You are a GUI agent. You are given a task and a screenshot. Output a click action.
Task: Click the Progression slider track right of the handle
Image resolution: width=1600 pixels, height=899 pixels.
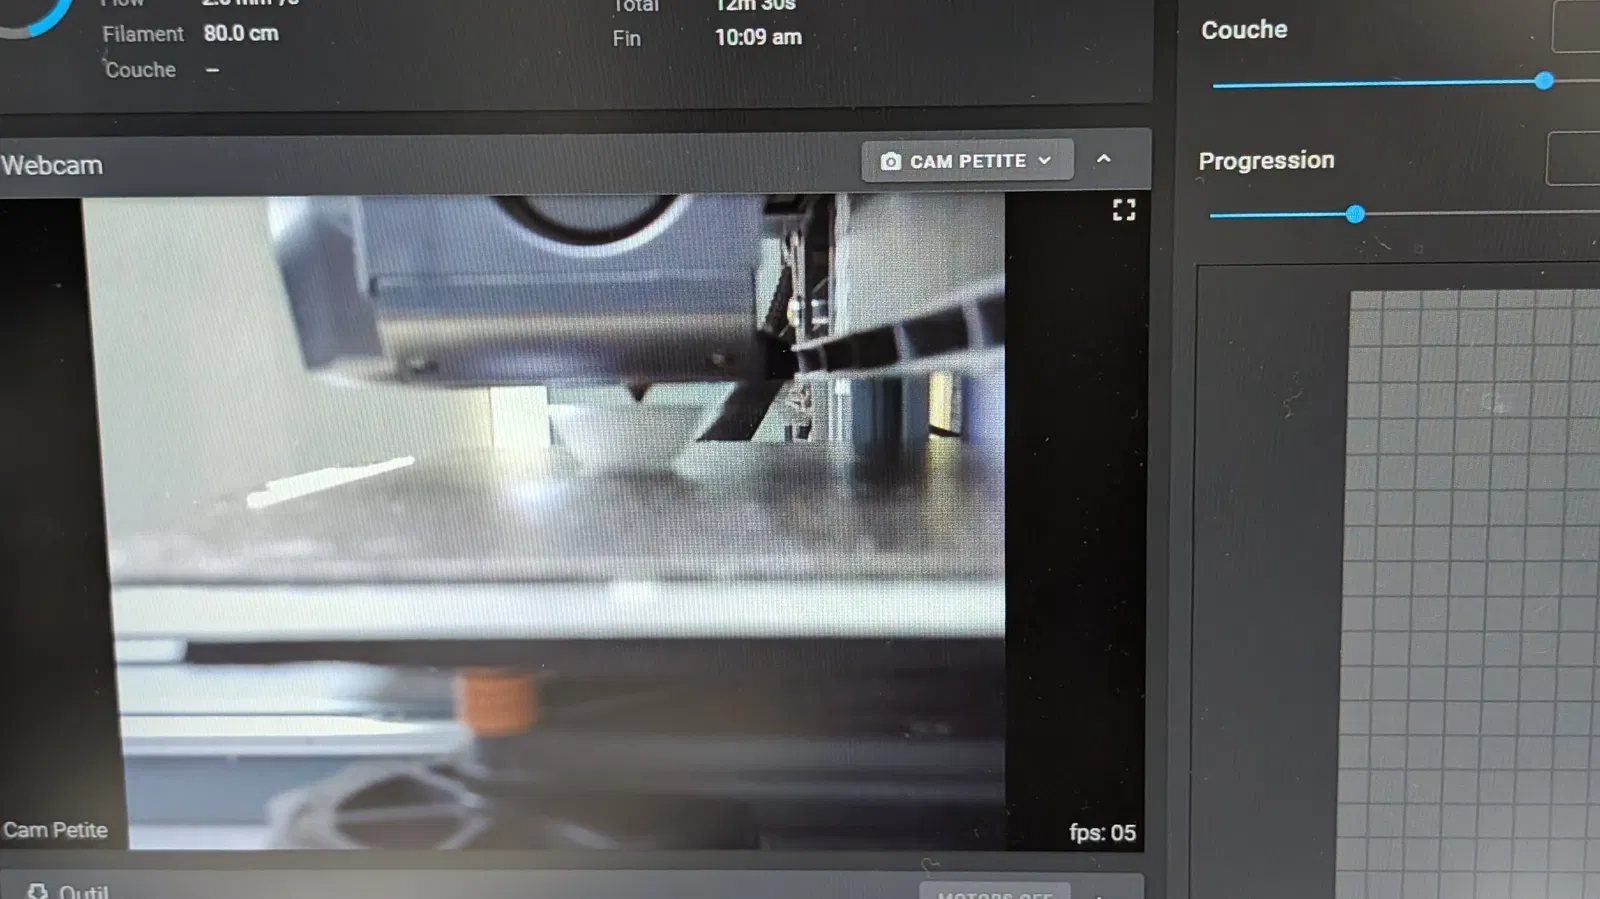1480,212
